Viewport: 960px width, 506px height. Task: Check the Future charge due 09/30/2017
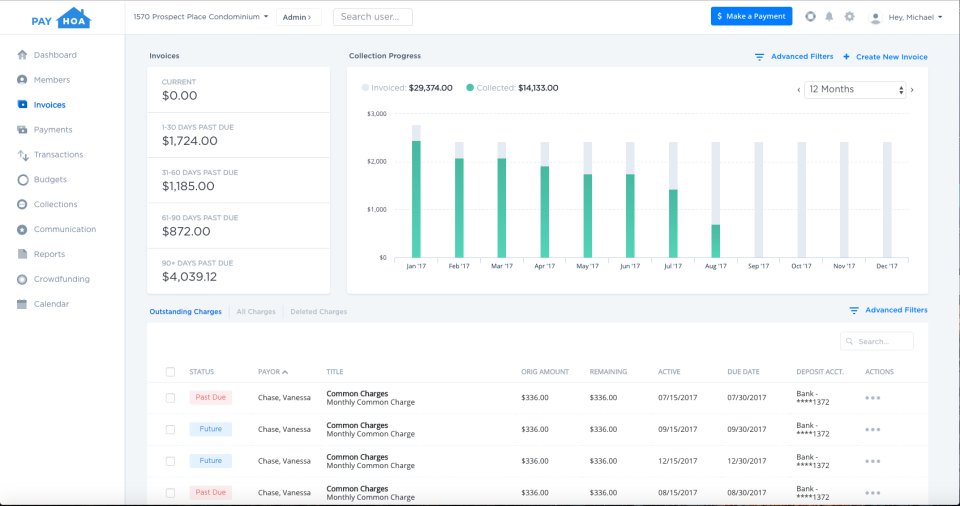170,429
